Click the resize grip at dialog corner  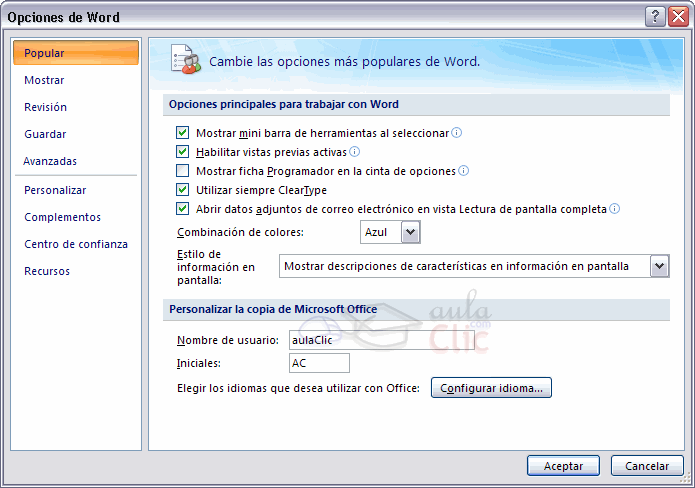(685, 479)
